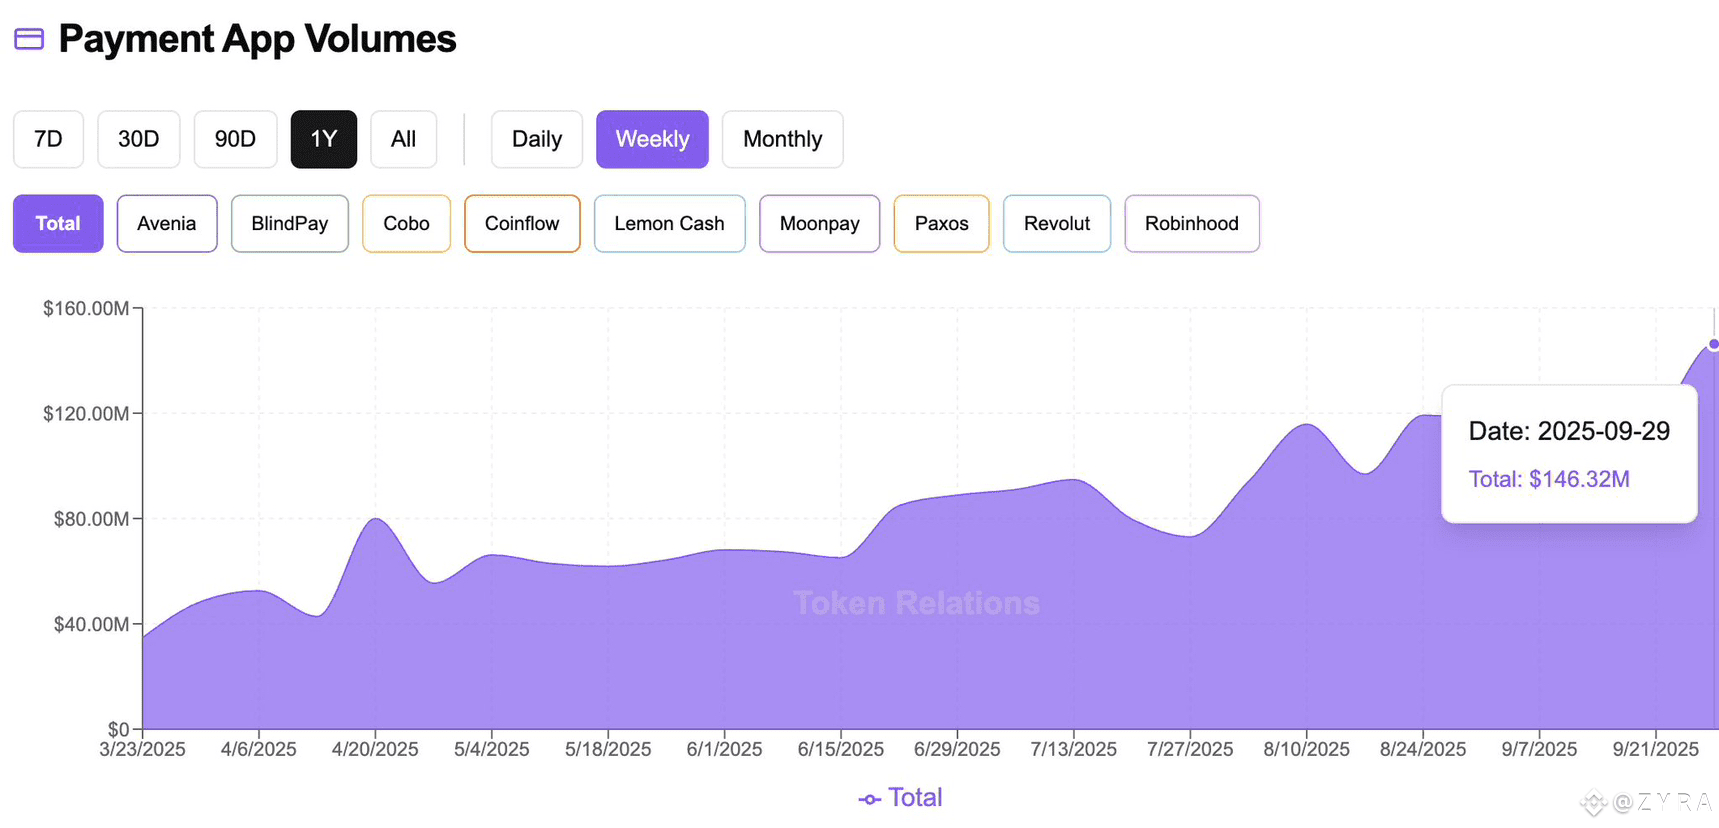Show All time data
Screen dimensions: 1719x828
coord(404,139)
